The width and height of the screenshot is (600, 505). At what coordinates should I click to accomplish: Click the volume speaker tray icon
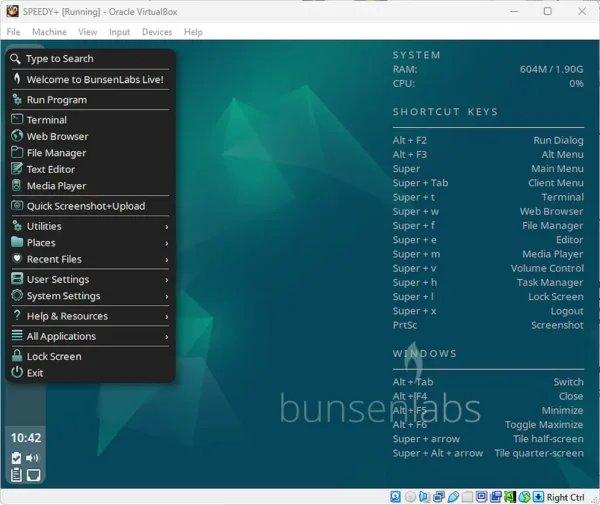[x=33, y=458]
